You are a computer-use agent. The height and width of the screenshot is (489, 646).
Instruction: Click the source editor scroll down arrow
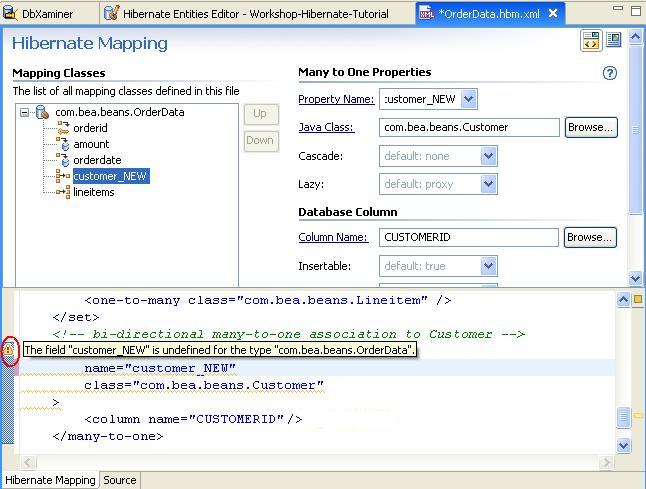(x=623, y=445)
